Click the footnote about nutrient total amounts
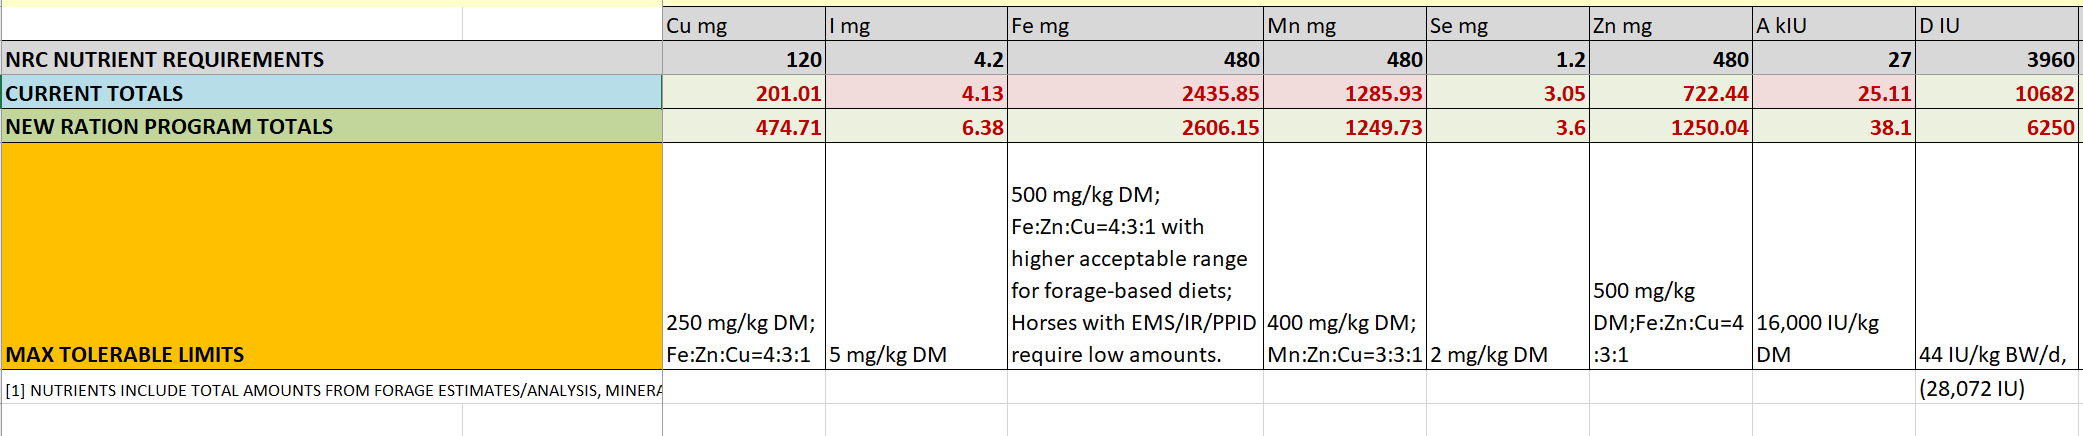The width and height of the screenshot is (2083, 436). (x=331, y=390)
